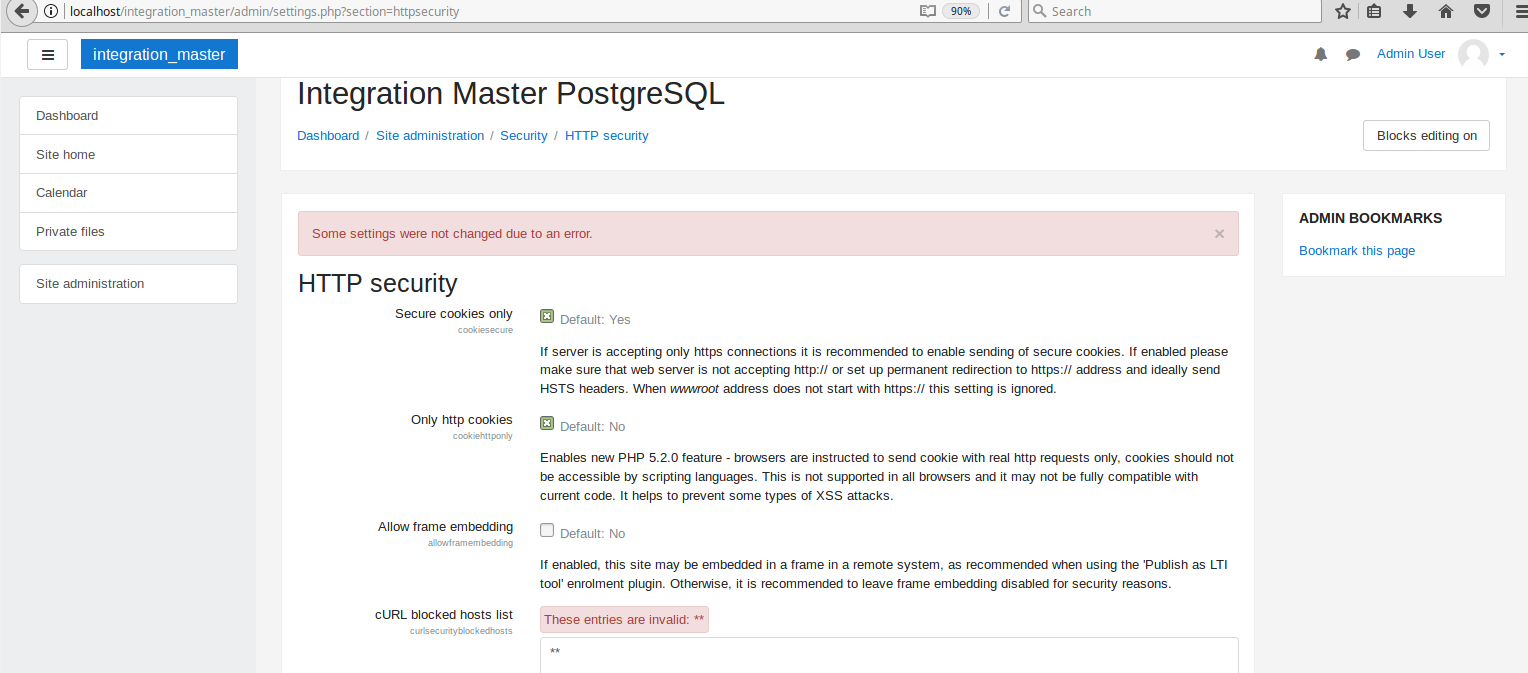Image resolution: width=1528 pixels, height=673 pixels.
Task: Uncheck Only http cookies checkbox
Action: [x=547, y=423]
